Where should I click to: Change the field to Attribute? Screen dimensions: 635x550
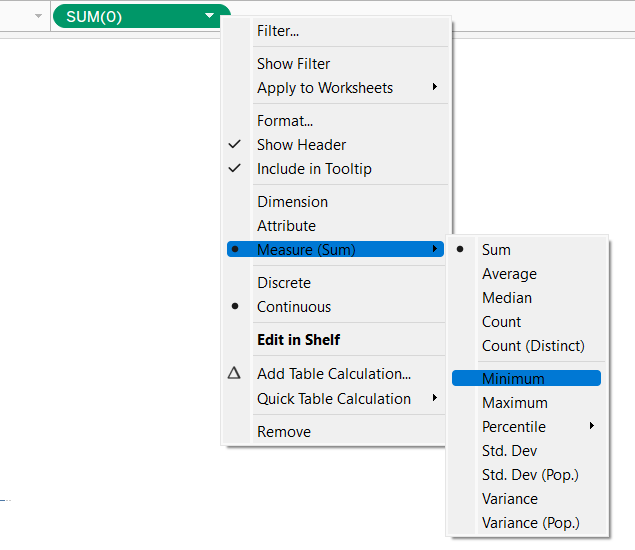click(x=286, y=226)
